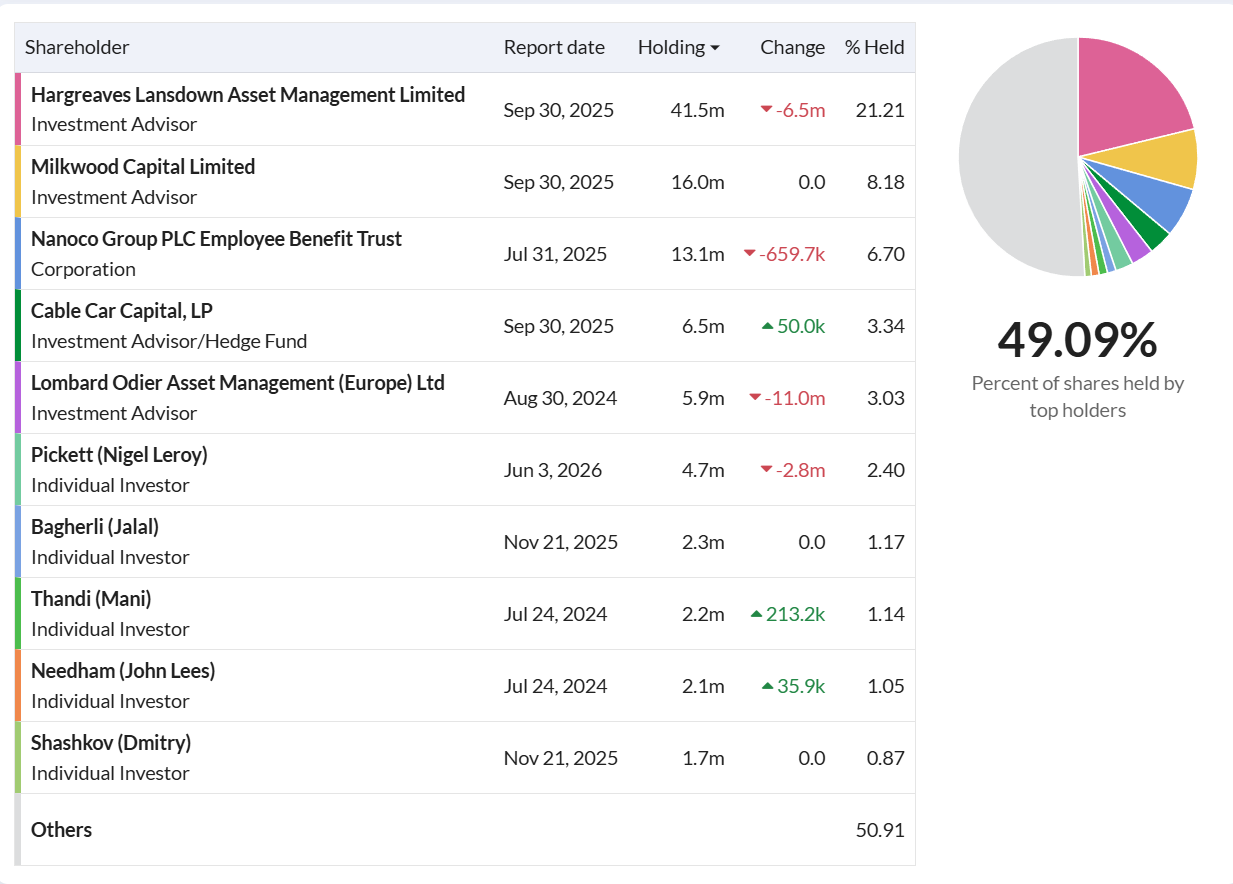Click the green up arrow beside 213.2k
Screen dimensions: 1233x884
point(757,614)
